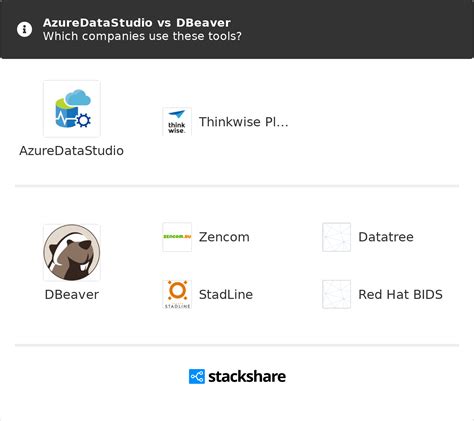Click the stackshare wordmark
The width and height of the screenshot is (474, 421).
[247, 377]
